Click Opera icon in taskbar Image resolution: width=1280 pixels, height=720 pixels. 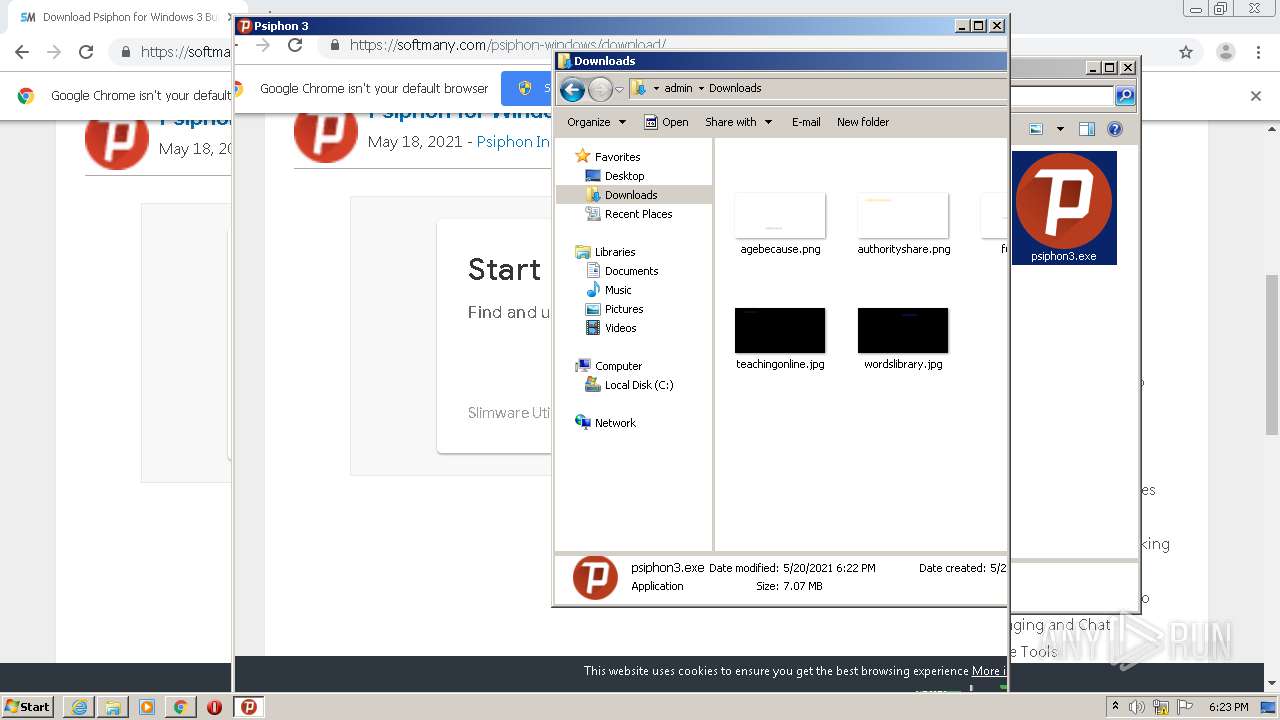[214, 707]
